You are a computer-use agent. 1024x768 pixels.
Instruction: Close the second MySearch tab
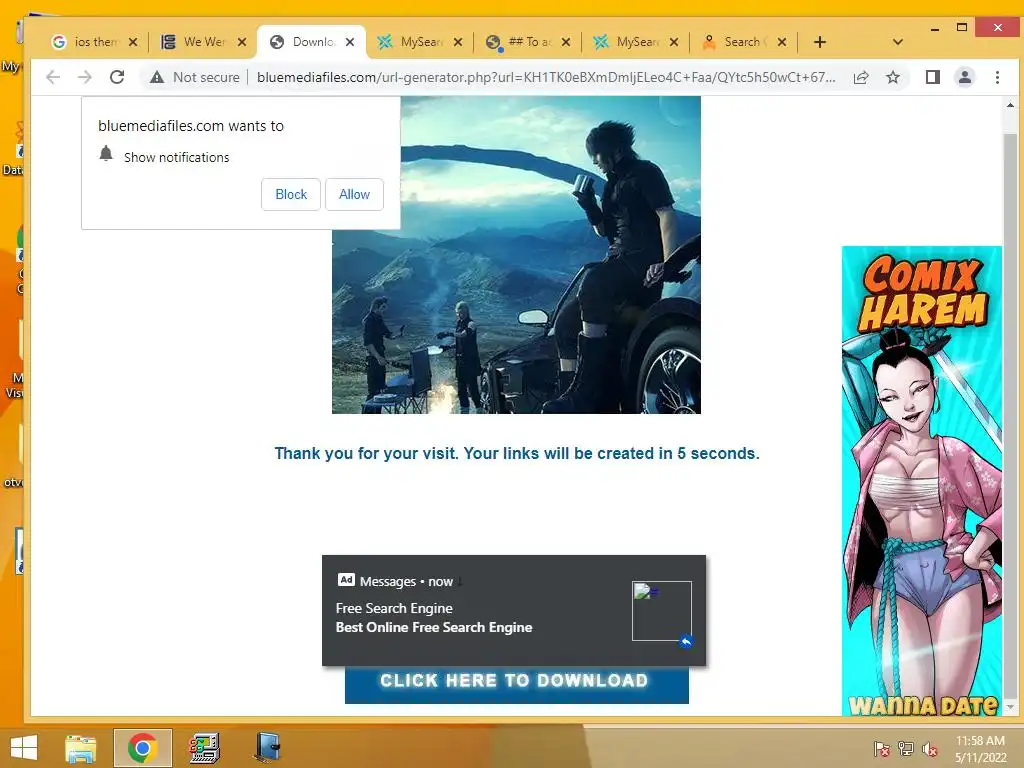(x=674, y=42)
